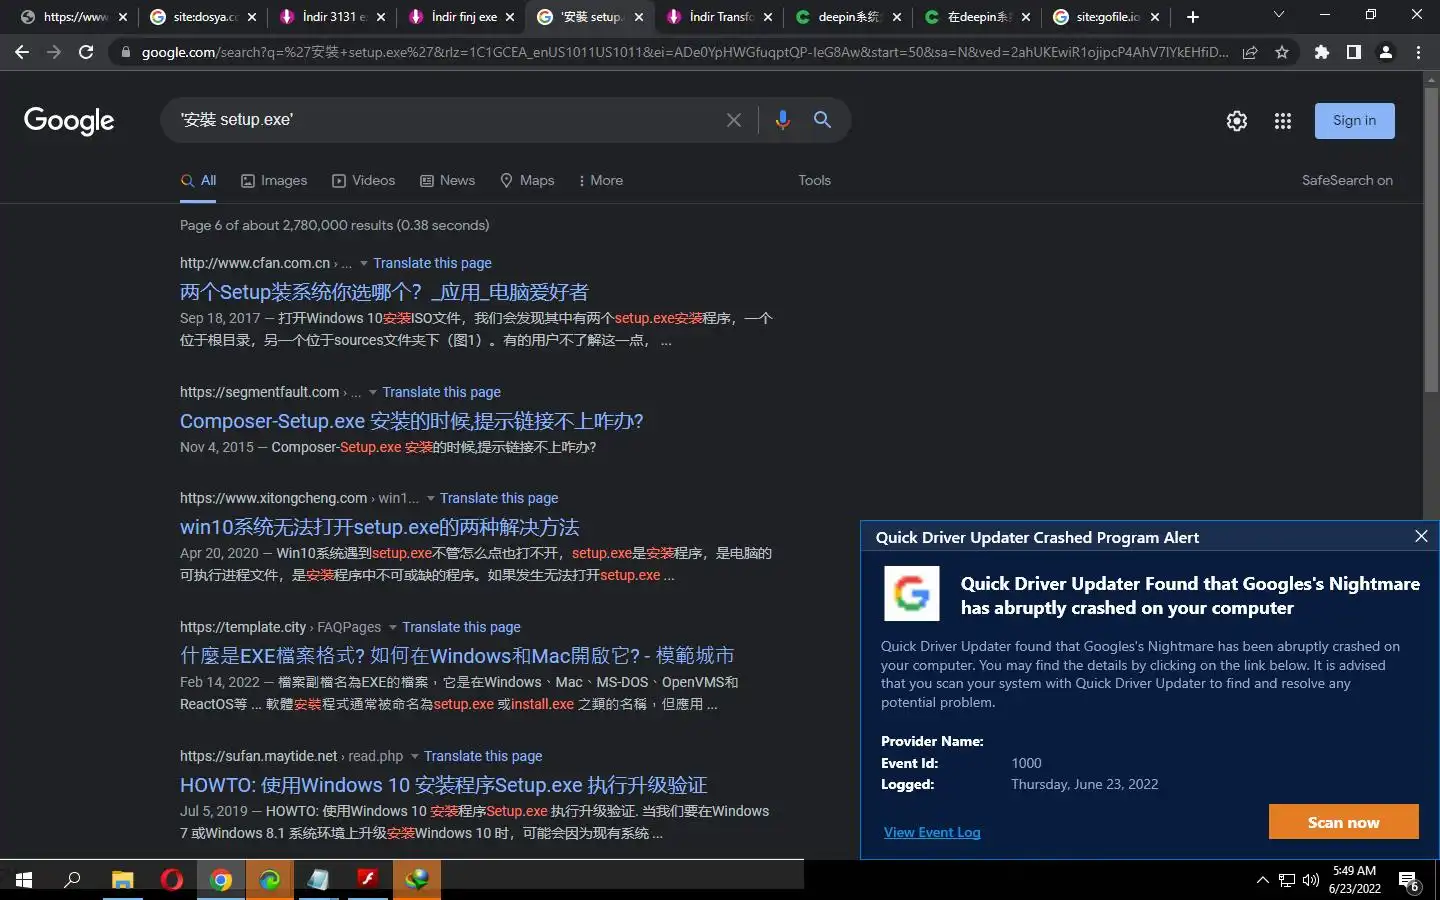Translate the xitongcheng.com result page
This screenshot has width=1440, height=900.
(x=499, y=498)
